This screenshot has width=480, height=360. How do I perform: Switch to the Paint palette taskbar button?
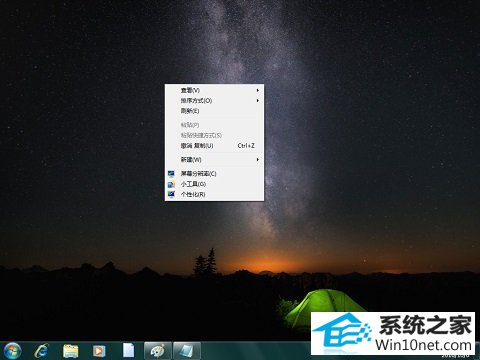158,351
